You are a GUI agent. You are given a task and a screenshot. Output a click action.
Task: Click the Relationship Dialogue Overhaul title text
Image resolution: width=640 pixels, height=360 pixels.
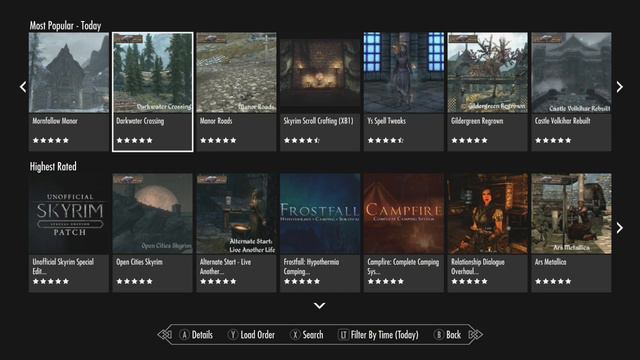click(x=478, y=267)
